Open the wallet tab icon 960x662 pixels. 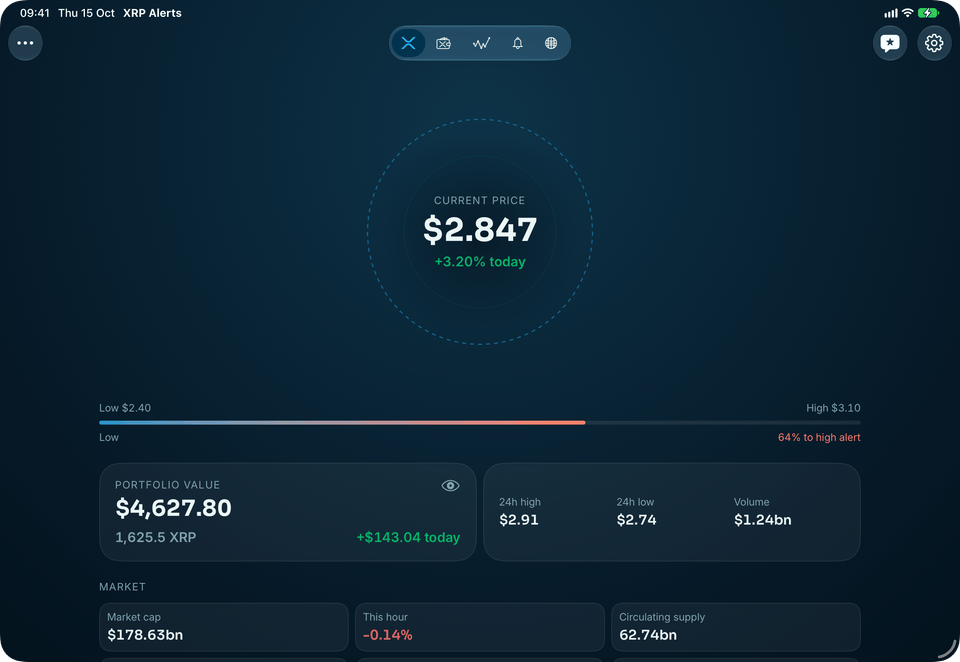pos(443,43)
